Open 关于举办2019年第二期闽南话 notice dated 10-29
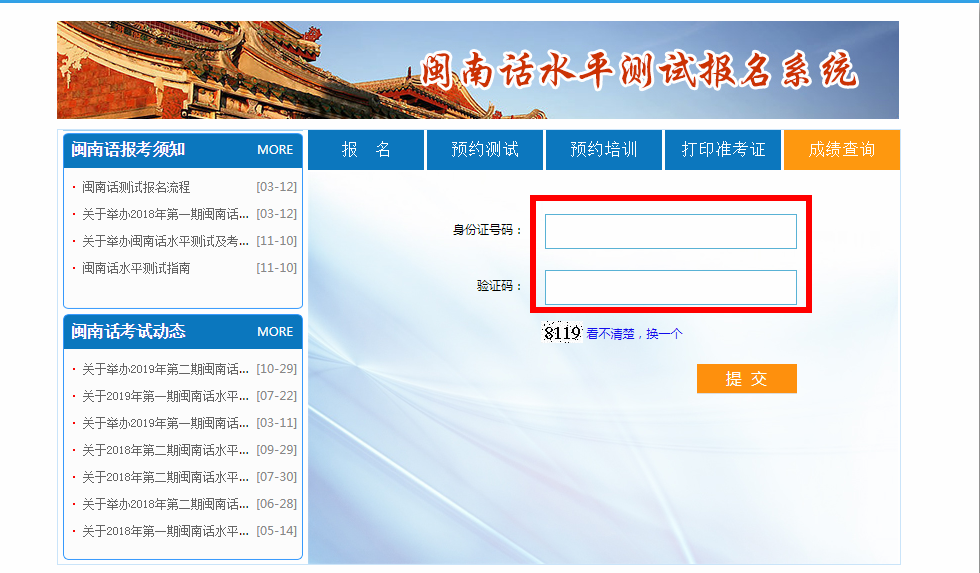The height and width of the screenshot is (573, 980). (x=166, y=369)
